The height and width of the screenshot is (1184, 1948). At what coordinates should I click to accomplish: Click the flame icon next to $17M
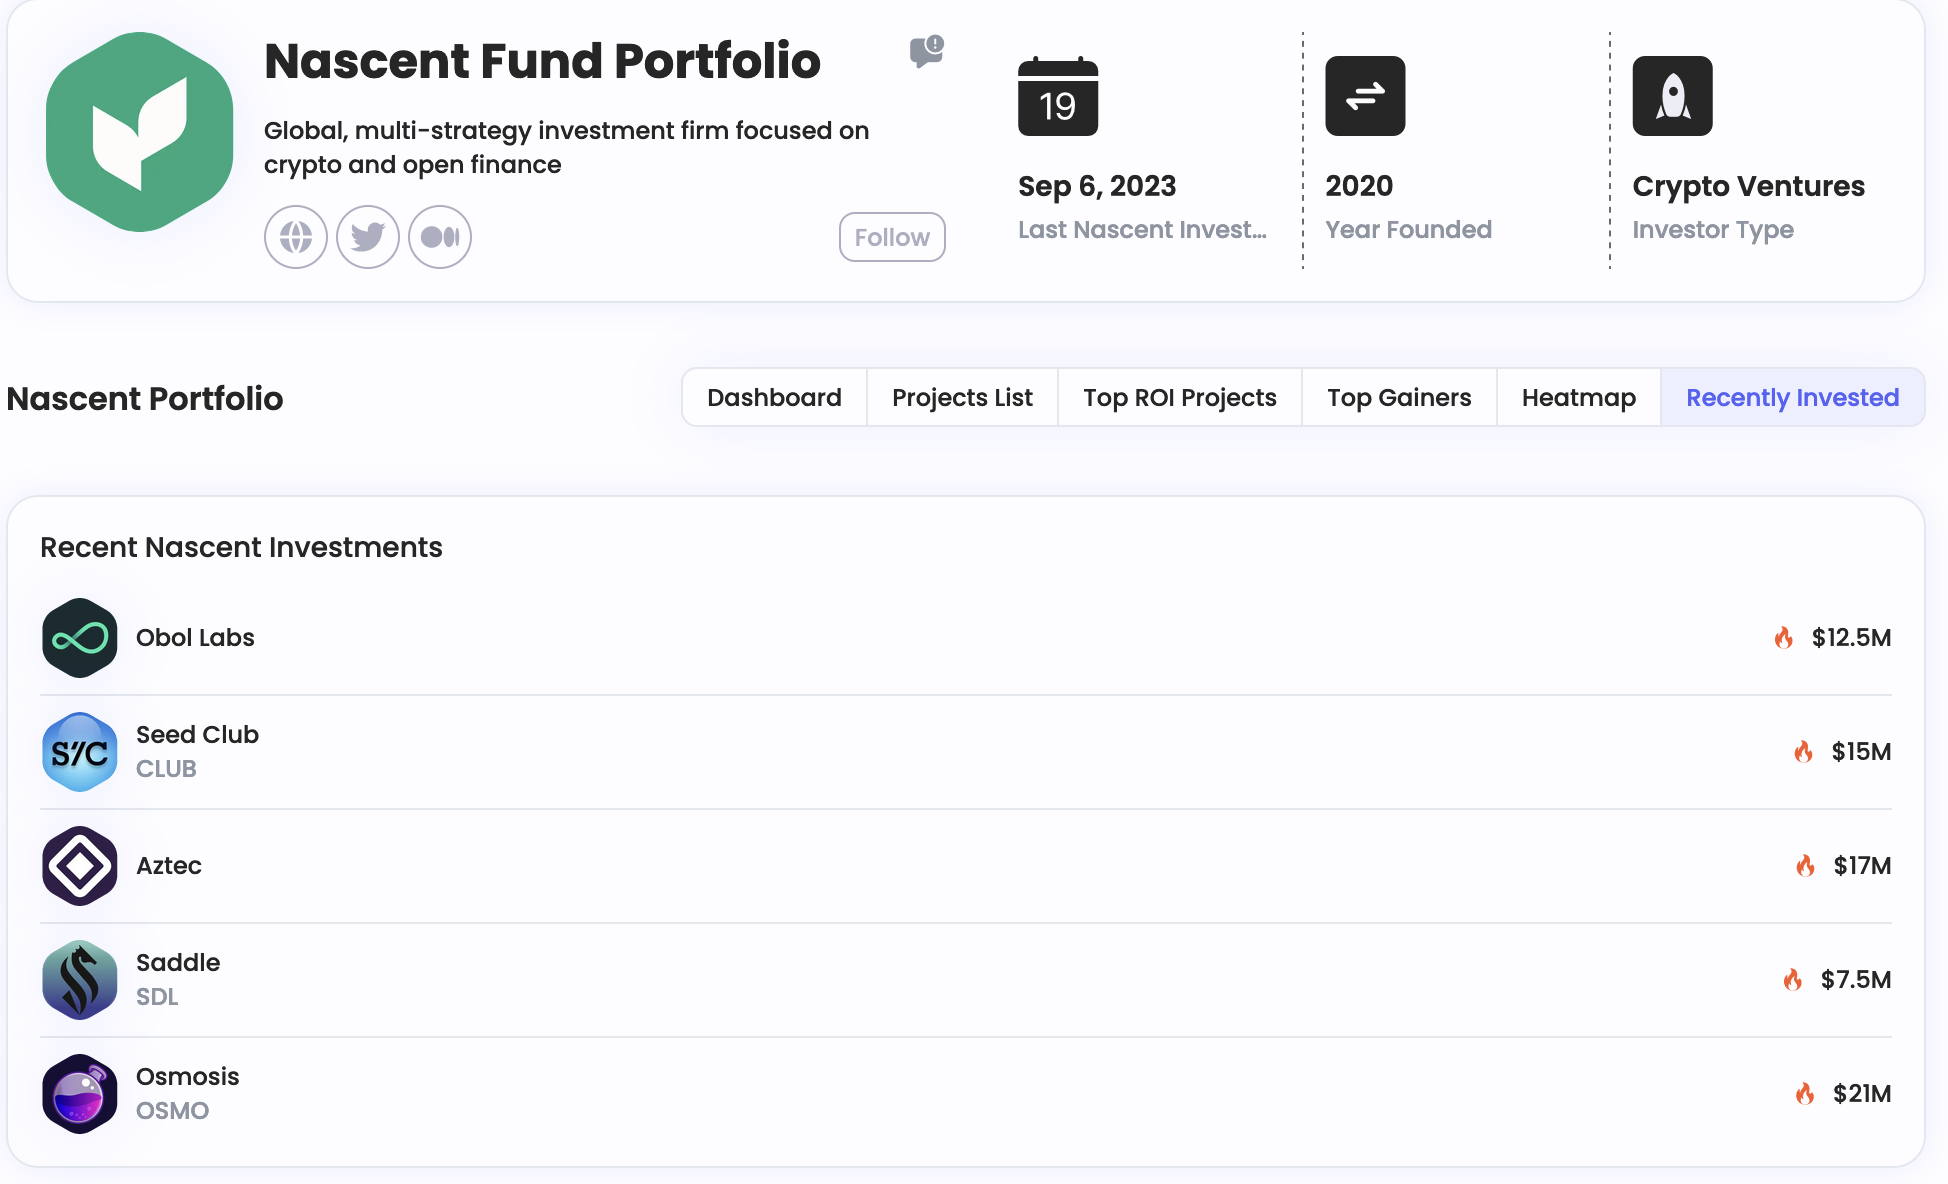tap(1805, 866)
